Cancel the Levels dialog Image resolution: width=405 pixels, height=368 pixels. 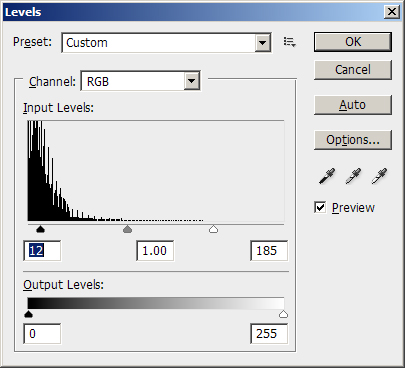click(x=353, y=70)
